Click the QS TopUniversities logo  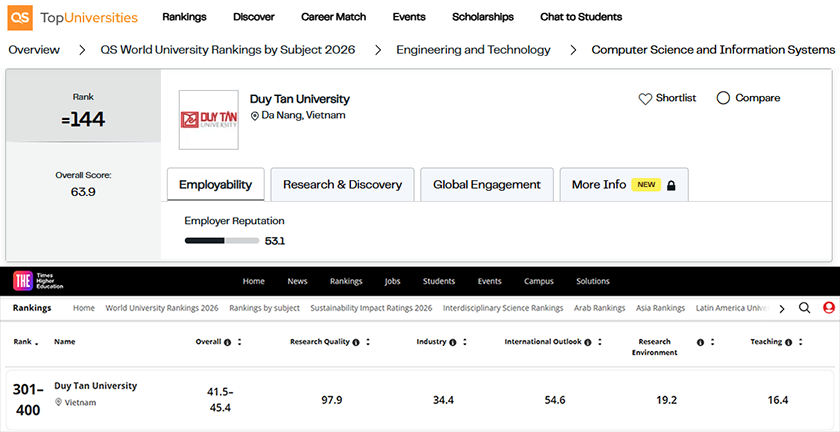[73, 17]
